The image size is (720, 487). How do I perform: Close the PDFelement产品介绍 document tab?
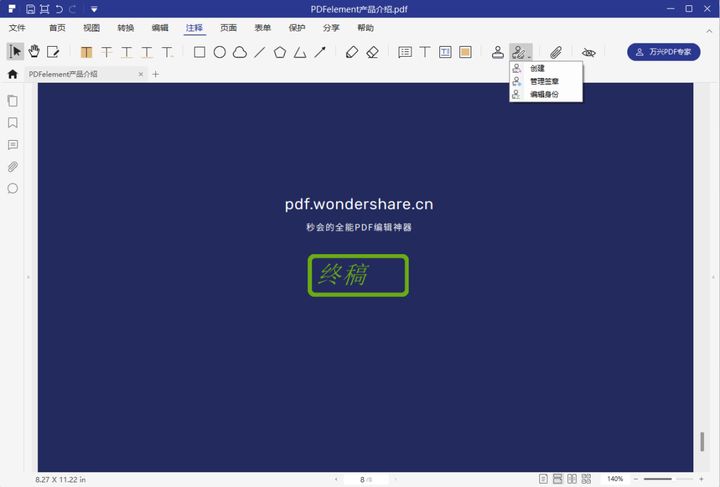click(141, 74)
